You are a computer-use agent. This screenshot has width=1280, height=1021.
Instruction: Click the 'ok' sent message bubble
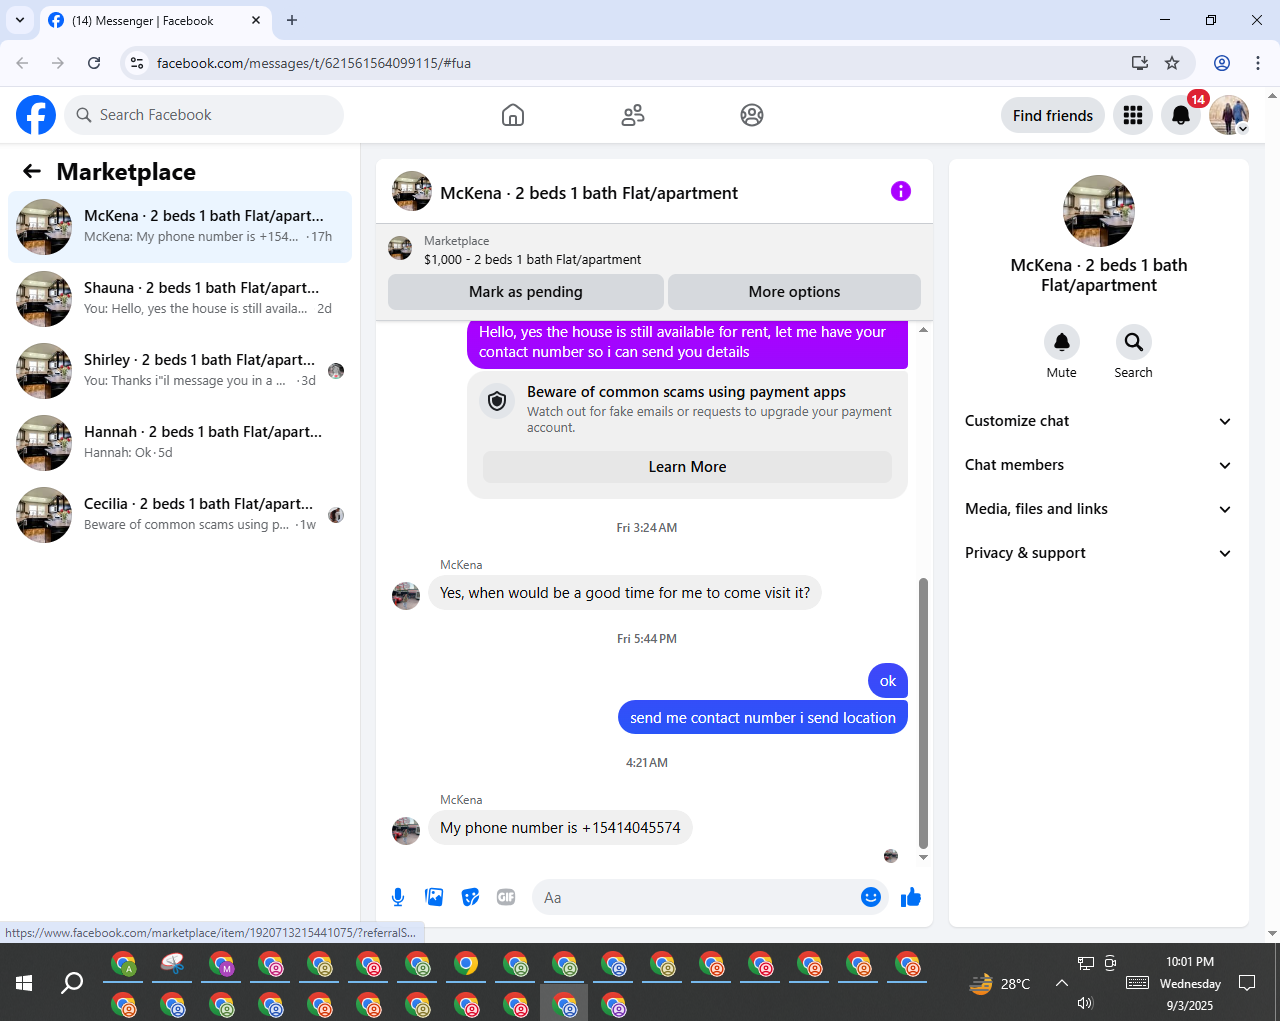[888, 681]
